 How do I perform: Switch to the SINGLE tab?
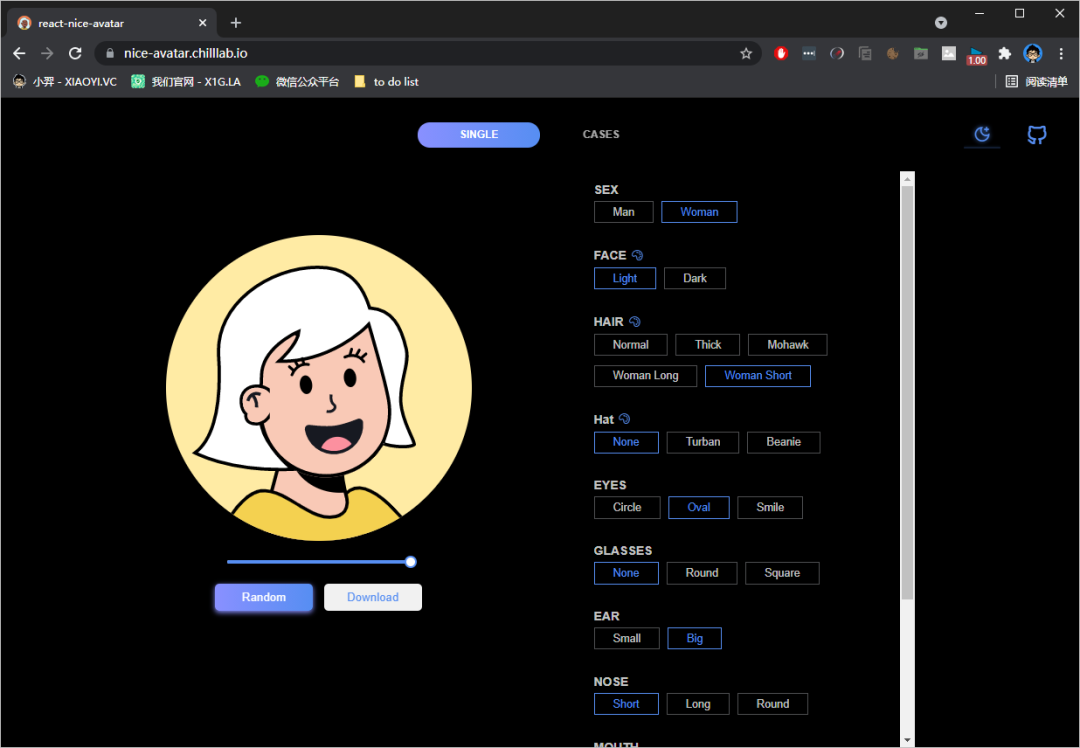point(479,135)
